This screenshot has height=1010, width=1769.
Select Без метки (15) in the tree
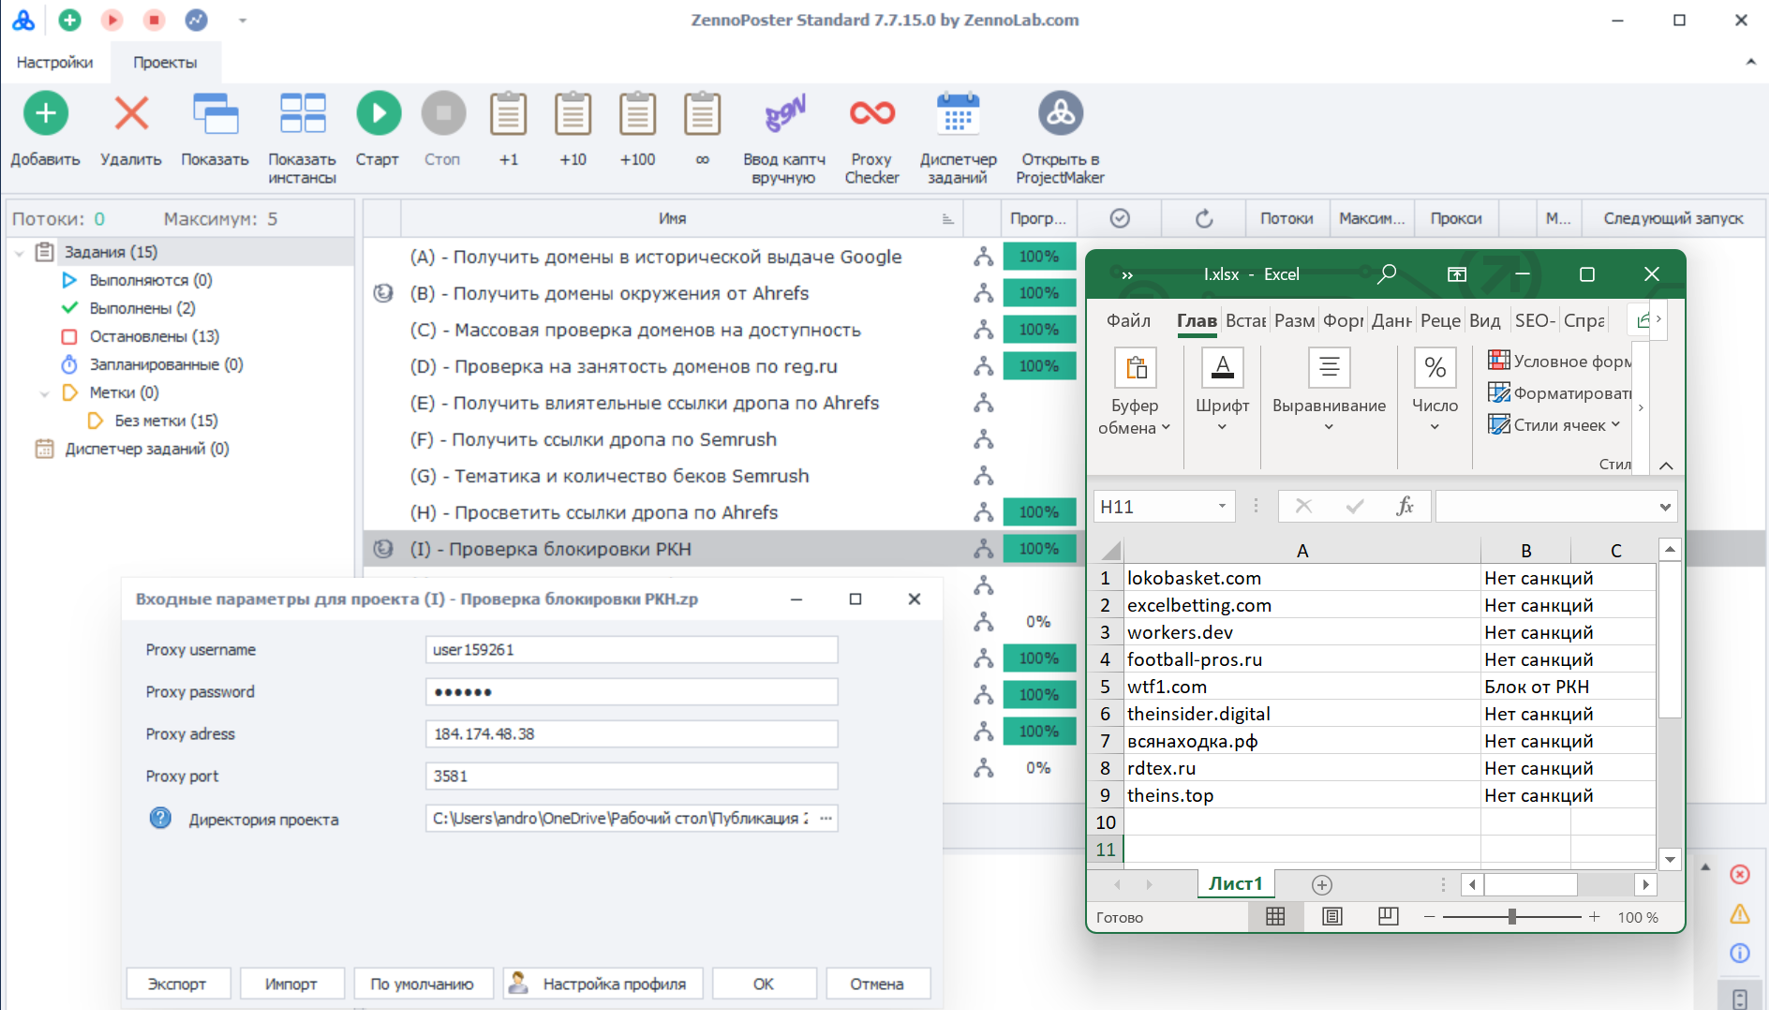166,421
